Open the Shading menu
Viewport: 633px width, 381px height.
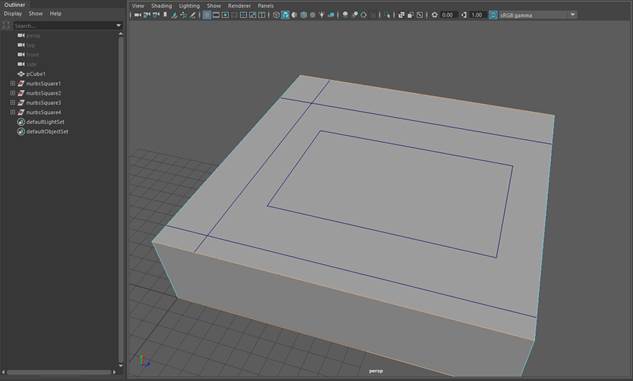(161, 6)
